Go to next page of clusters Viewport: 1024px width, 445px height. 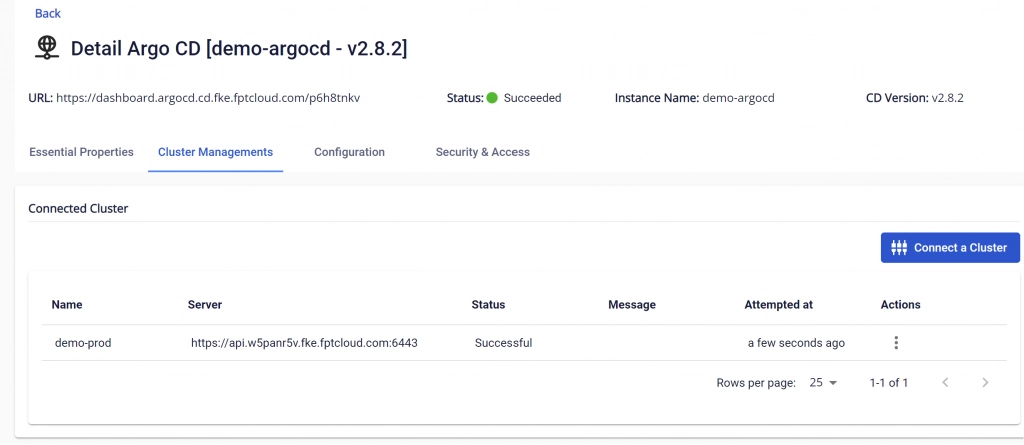pos(985,383)
